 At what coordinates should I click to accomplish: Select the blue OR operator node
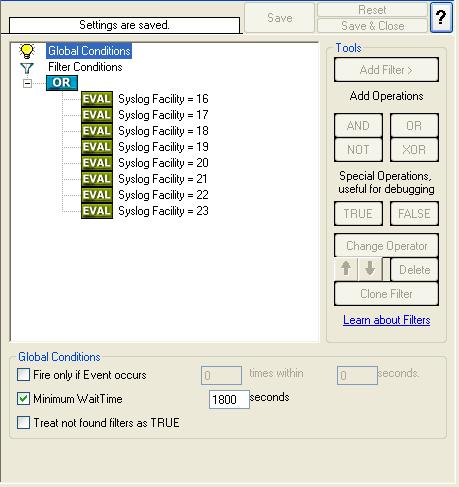(x=62, y=83)
